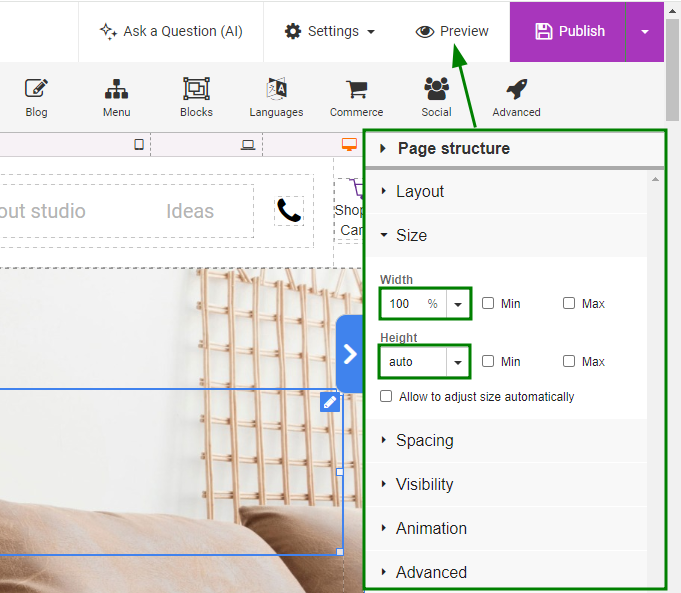Expand the Advanced section in panel

(506, 572)
